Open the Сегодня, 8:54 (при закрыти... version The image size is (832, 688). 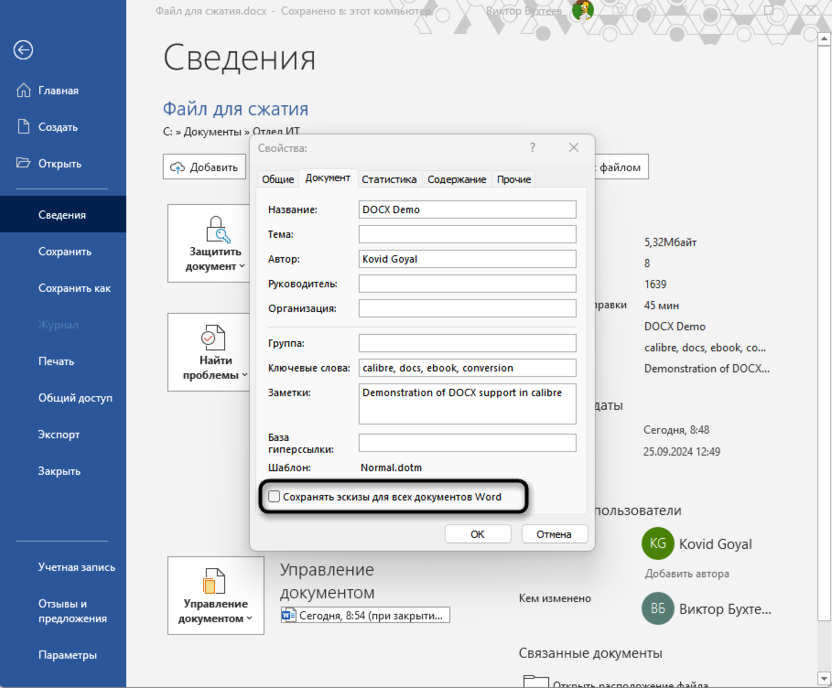point(366,615)
